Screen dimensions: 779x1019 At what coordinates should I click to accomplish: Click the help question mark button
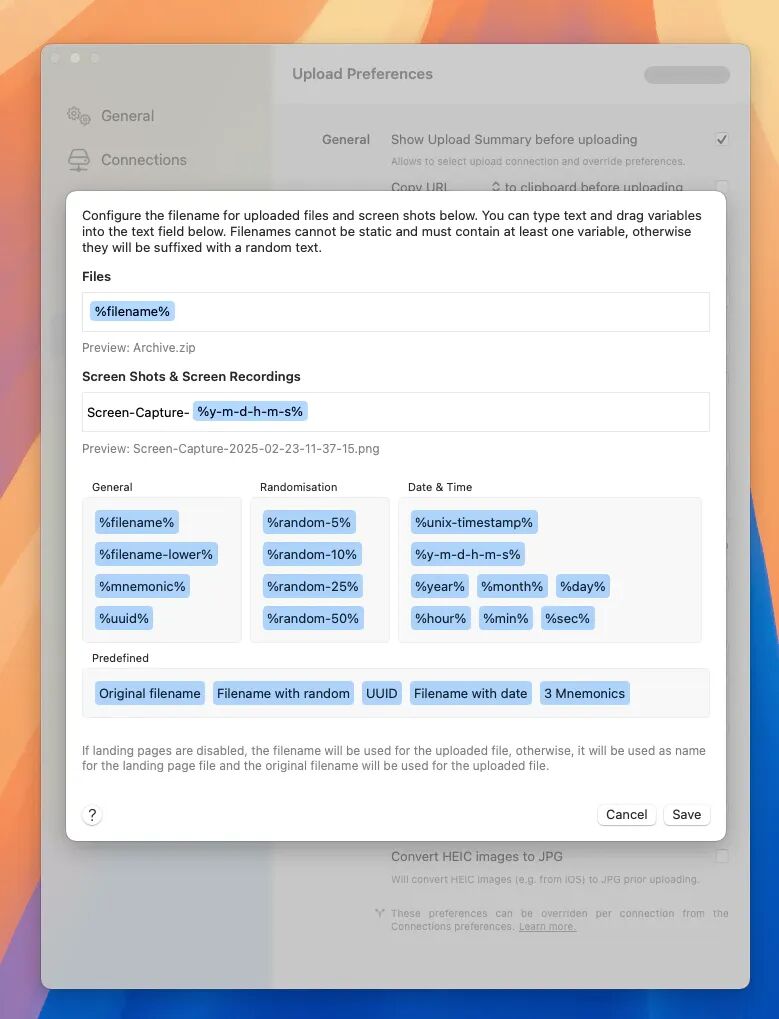(x=92, y=815)
